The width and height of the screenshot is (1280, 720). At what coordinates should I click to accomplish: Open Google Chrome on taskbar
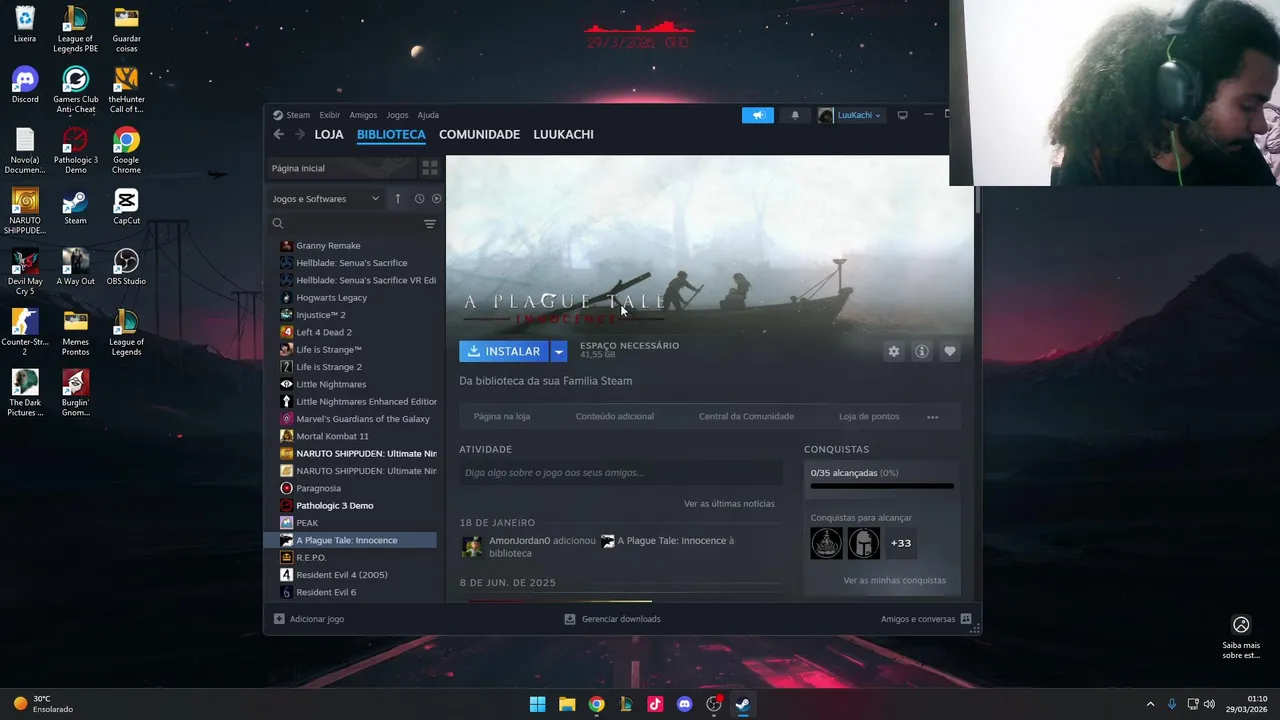pos(596,704)
